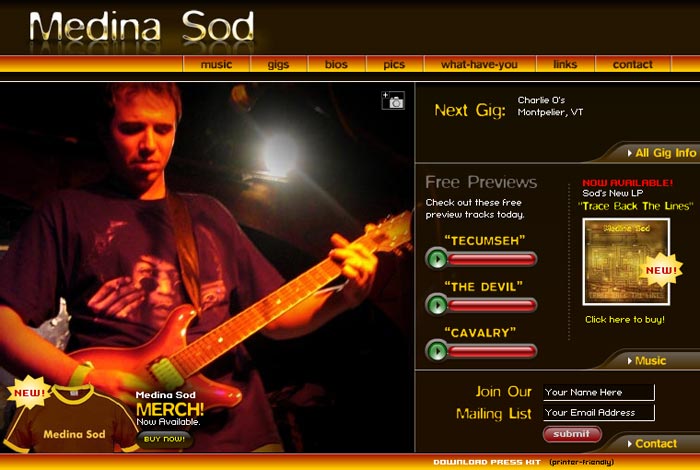Screen dimensions: 700x470
Task: Expand All Gig Info arrow link
Action: 662,153
